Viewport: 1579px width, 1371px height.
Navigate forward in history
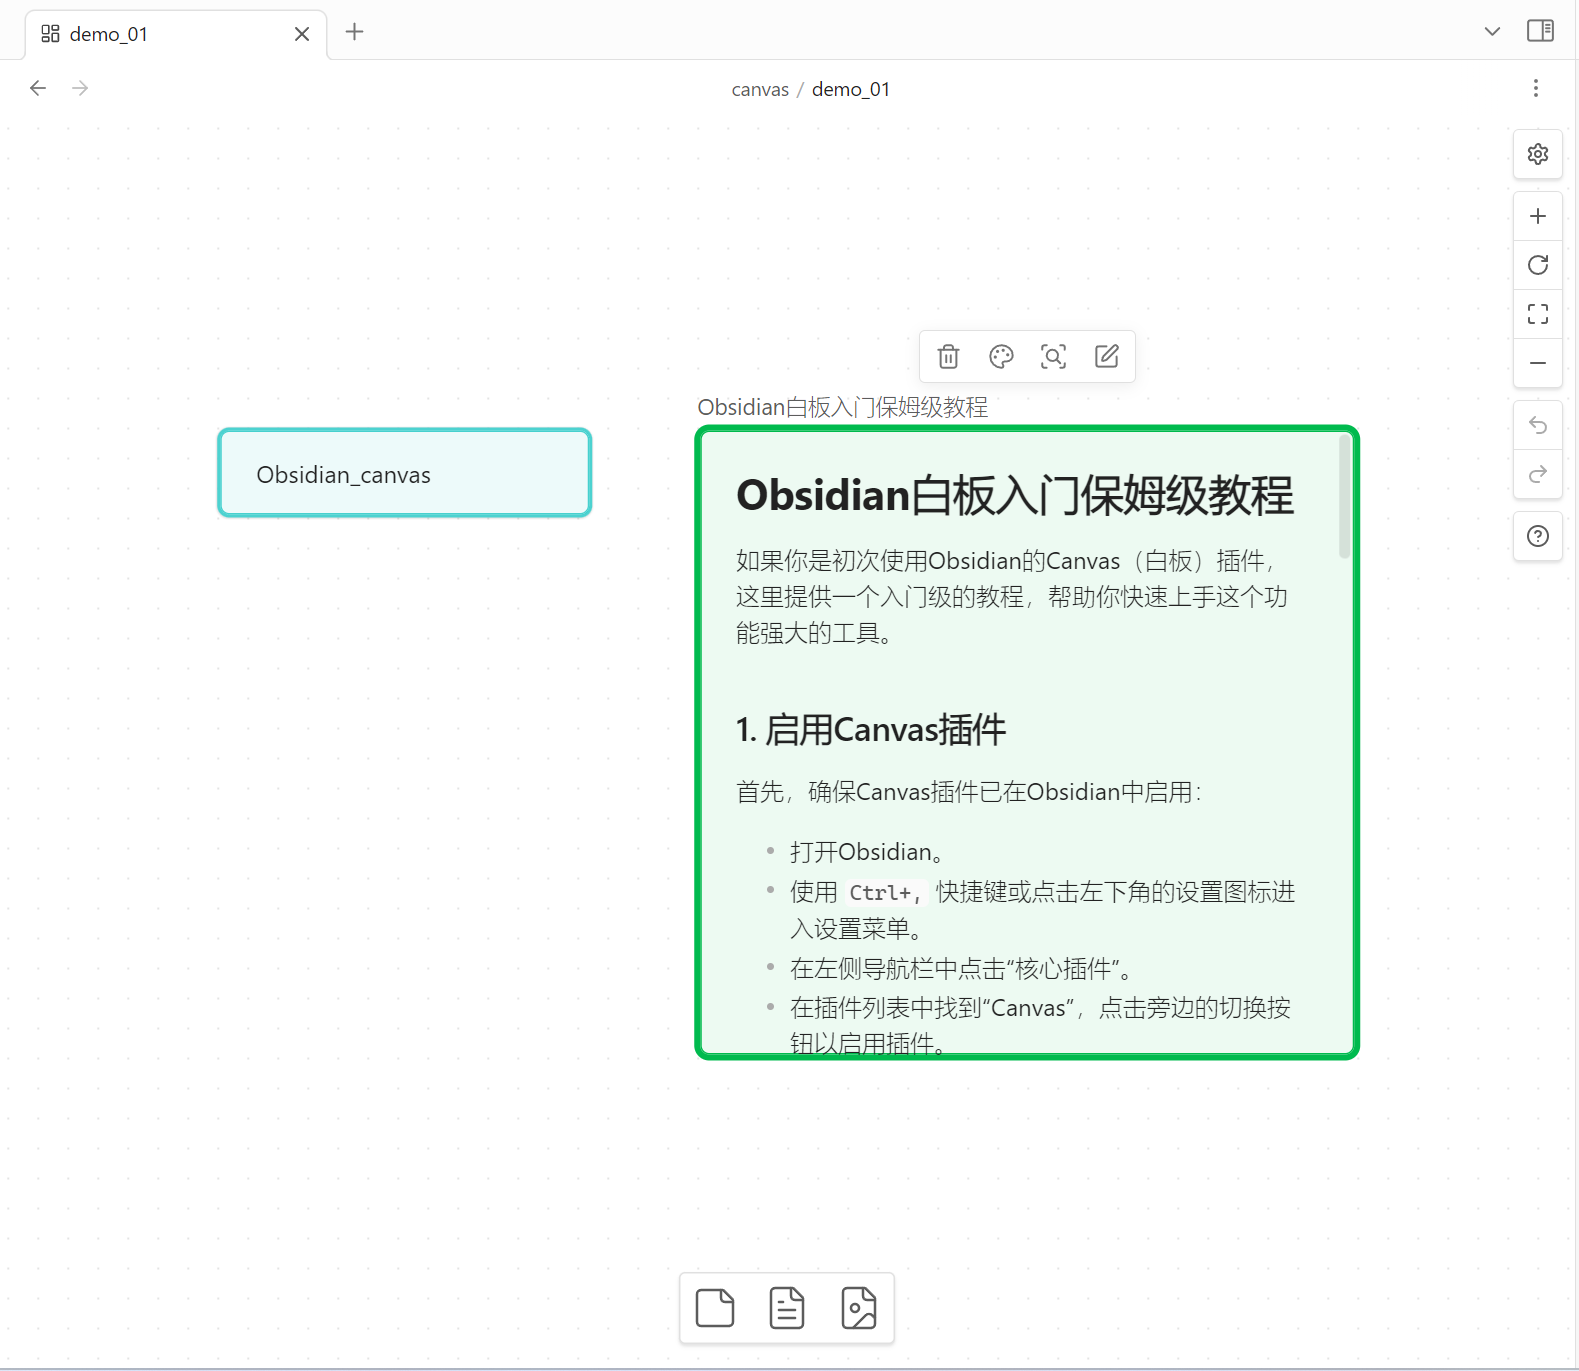tap(80, 88)
